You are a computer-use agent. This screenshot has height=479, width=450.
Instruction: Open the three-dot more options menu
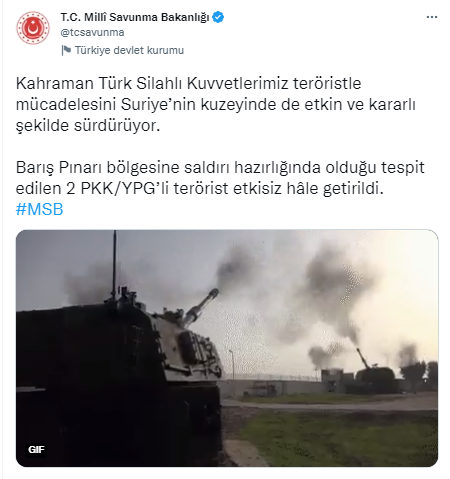(x=432, y=17)
